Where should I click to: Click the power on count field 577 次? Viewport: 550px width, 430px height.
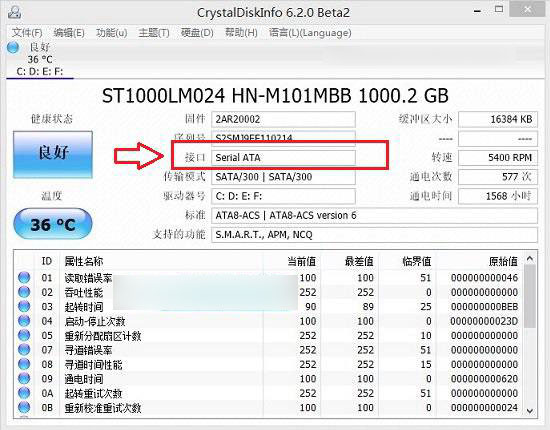pos(498,177)
